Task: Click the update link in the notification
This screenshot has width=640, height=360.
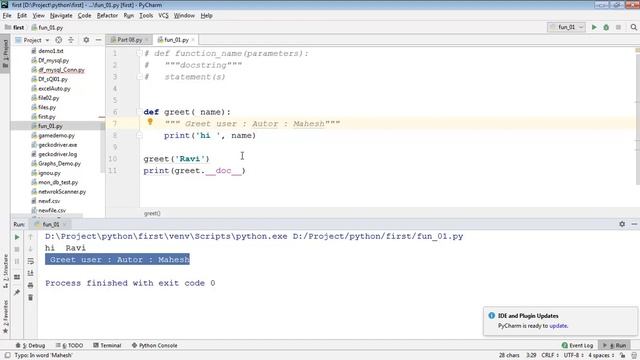Action: click(x=558, y=326)
